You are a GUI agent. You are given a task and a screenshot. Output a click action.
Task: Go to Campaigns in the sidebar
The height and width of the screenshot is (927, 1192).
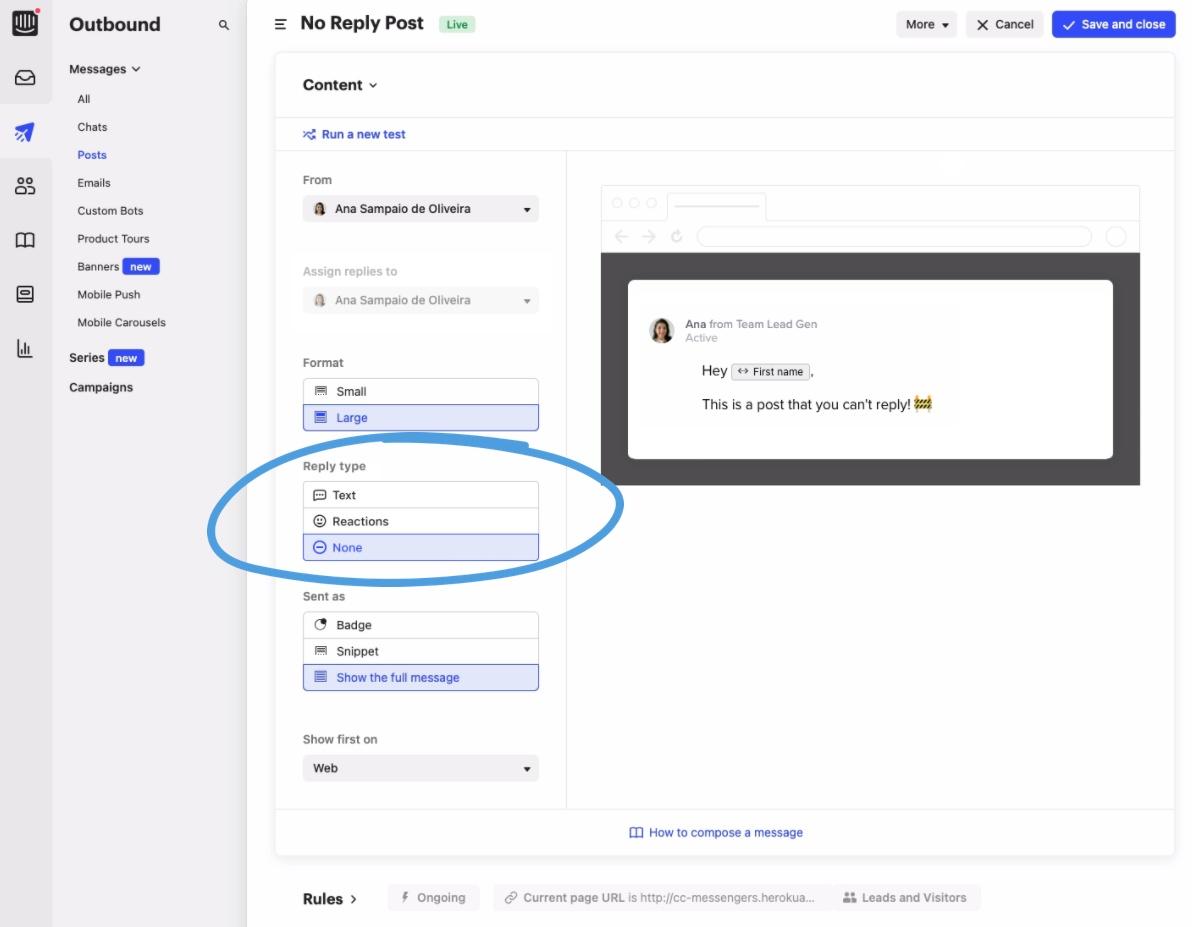click(100, 387)
